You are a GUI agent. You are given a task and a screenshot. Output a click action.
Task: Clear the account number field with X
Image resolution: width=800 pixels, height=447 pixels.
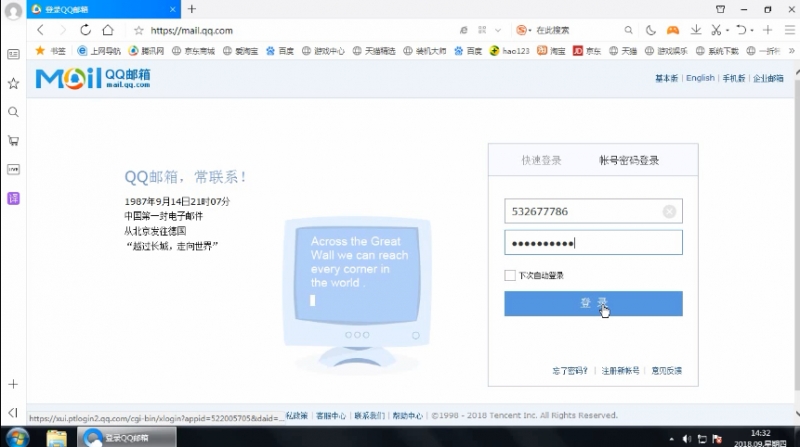[669, 211]
